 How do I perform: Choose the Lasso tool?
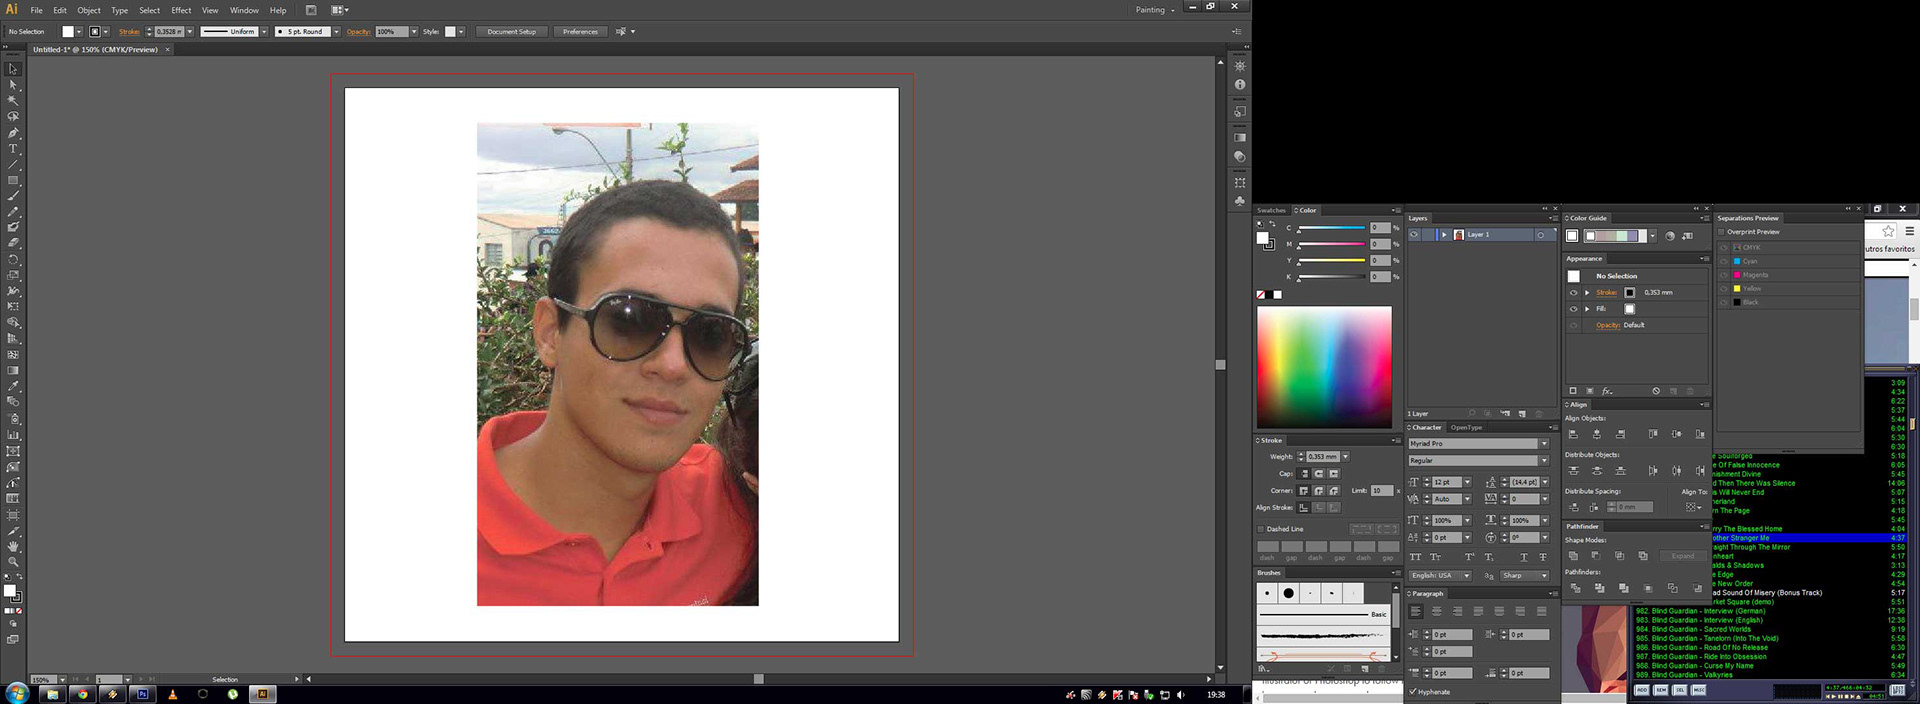point(13,117)
